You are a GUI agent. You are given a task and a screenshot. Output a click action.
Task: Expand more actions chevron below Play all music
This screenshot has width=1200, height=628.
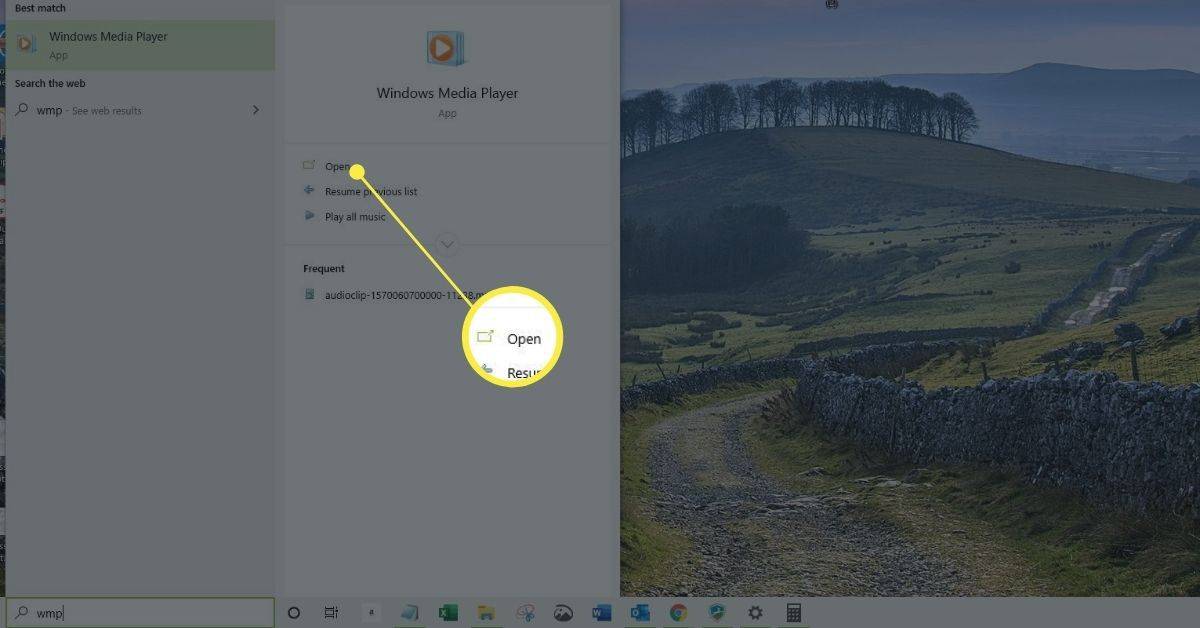tap(447, 244)
